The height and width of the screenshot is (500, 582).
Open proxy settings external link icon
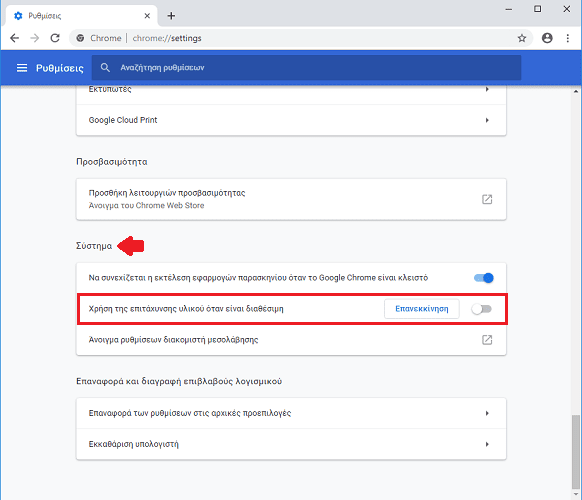point(487,340)
